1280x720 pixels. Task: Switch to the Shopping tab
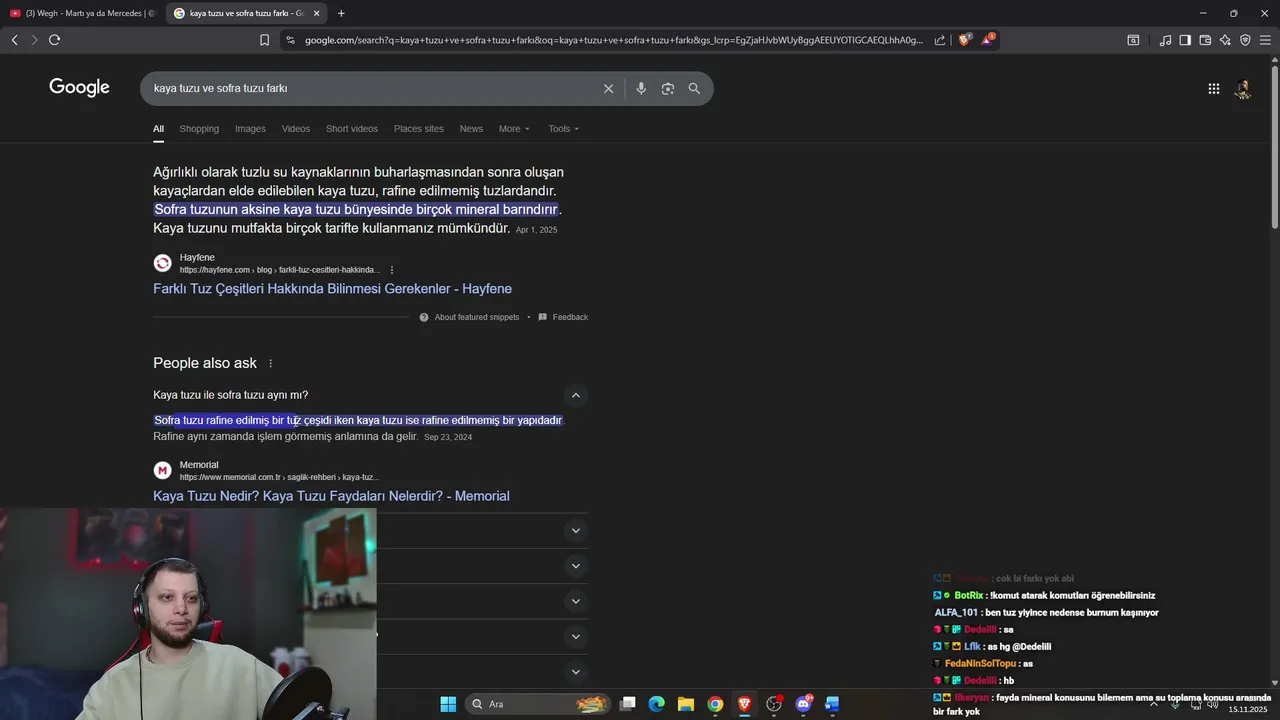(x=199, y=129)
